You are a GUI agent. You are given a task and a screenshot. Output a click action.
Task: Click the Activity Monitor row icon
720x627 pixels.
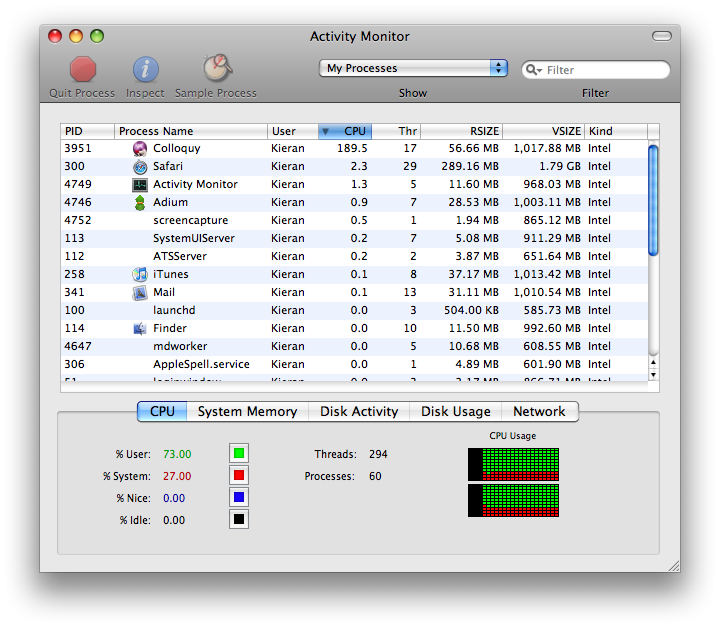point(140,185)
